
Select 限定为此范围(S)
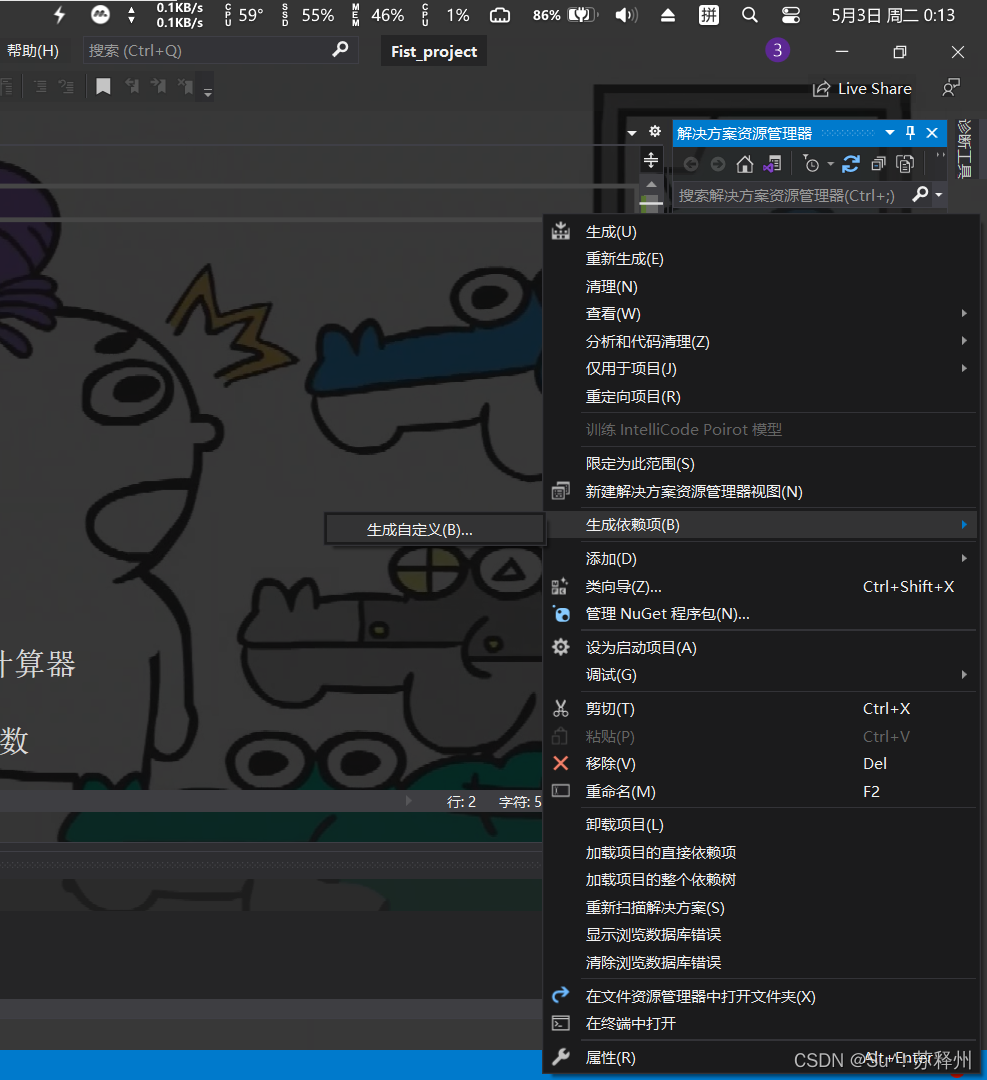[x=761, y=464]
